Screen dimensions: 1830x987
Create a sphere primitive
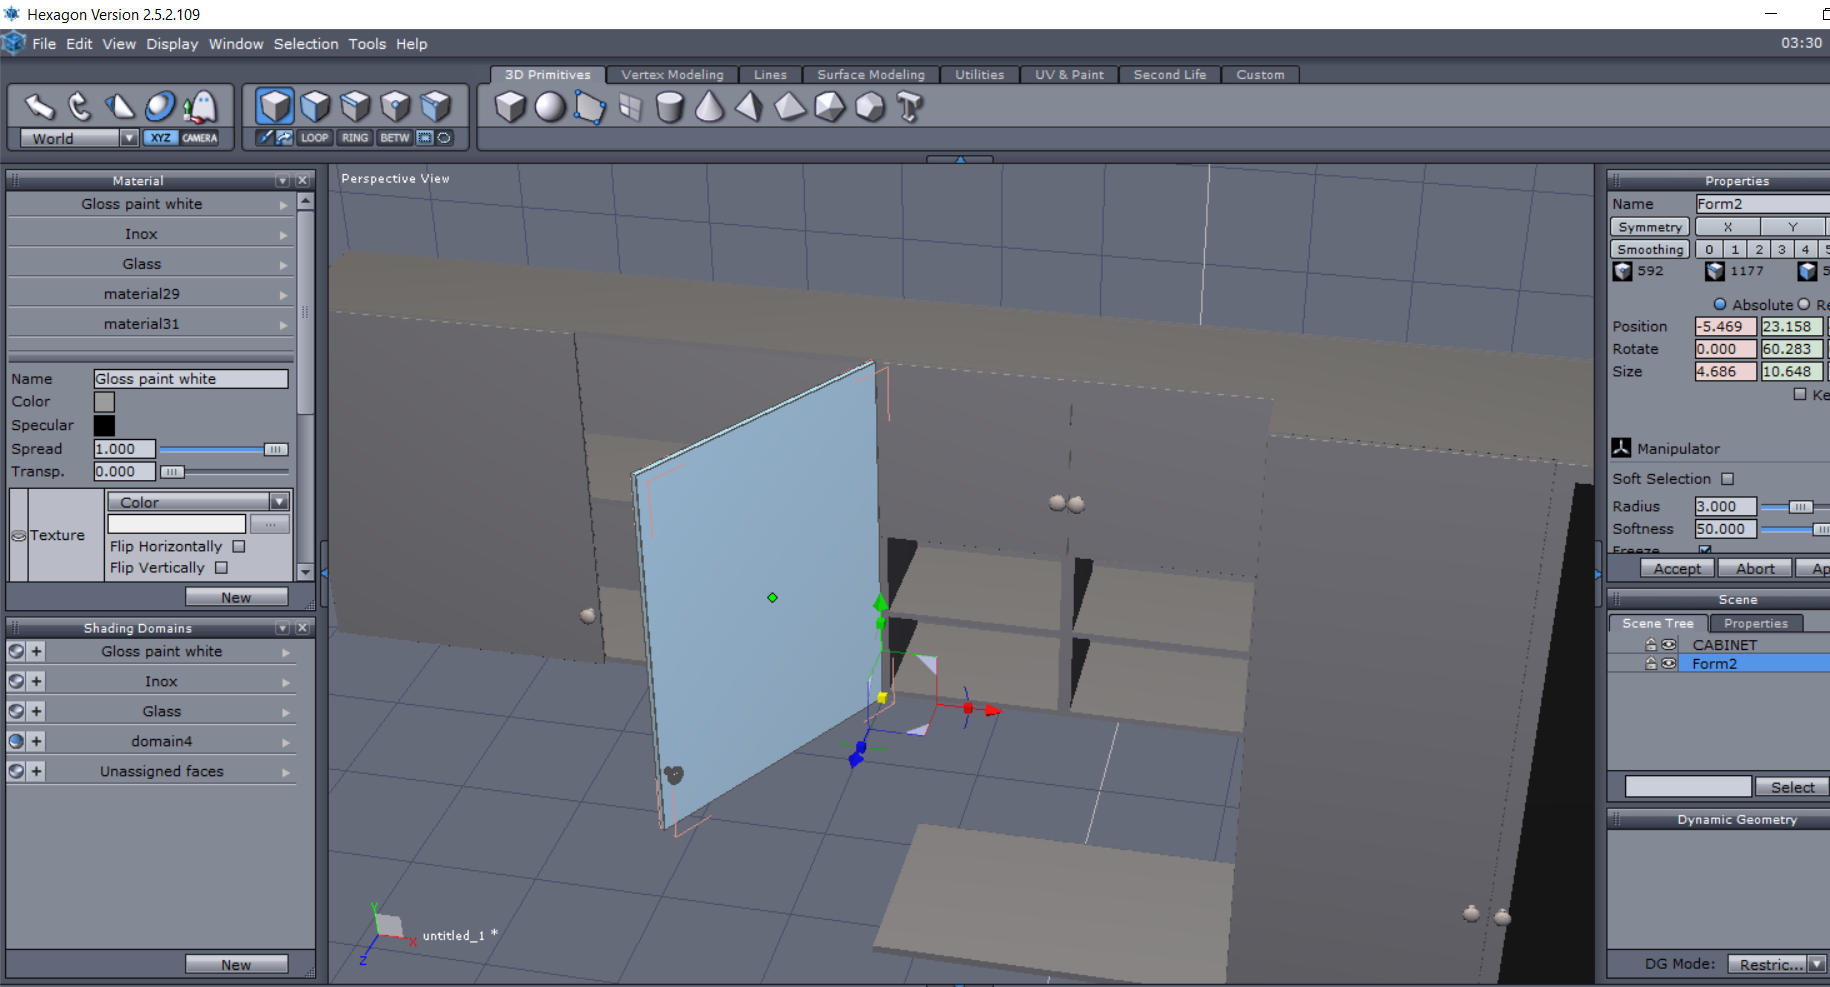[550, 107]
